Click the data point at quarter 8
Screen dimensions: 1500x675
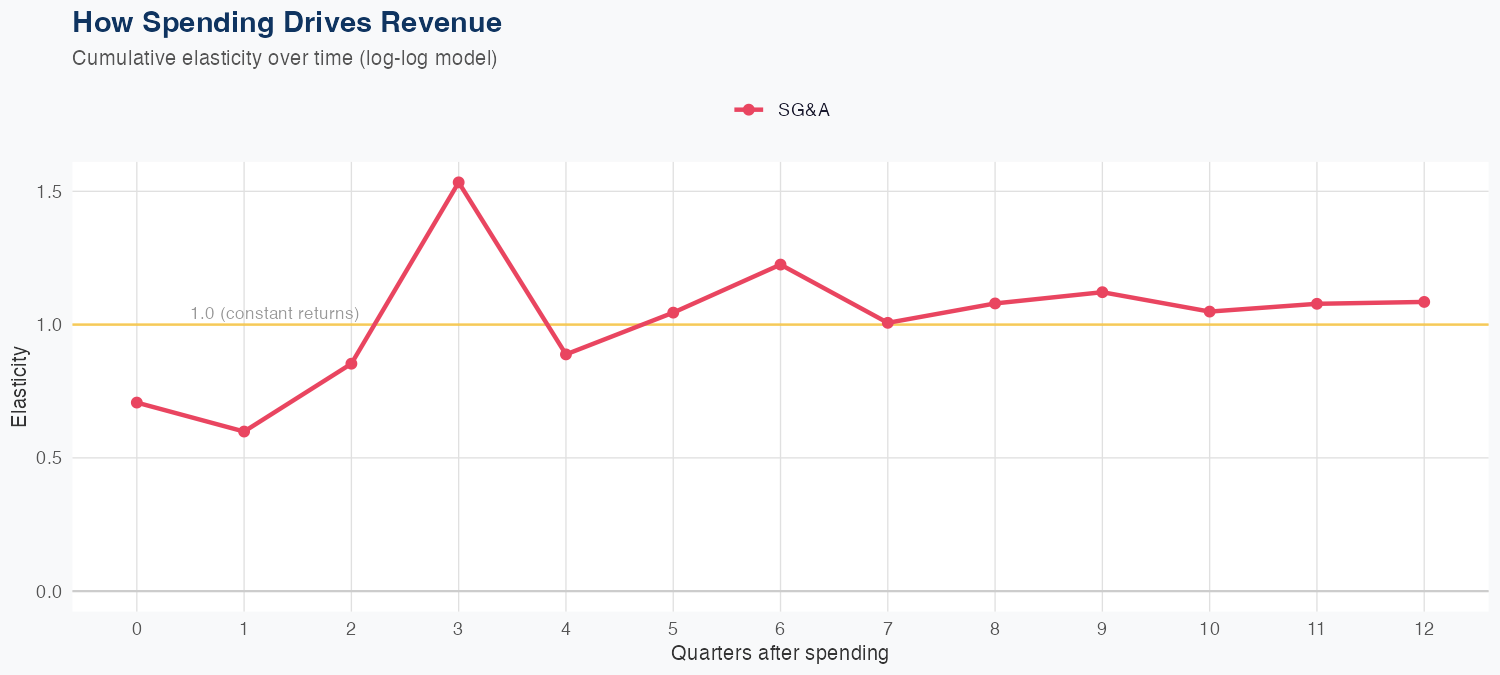point(995,303)
